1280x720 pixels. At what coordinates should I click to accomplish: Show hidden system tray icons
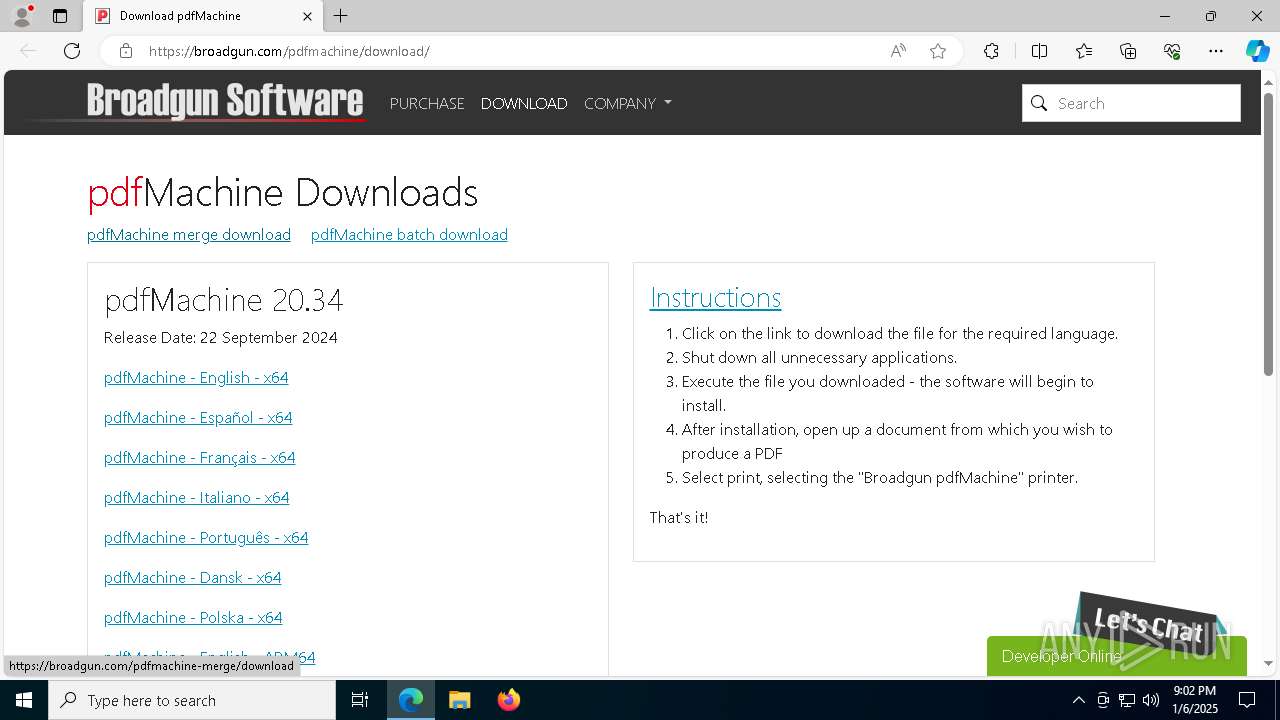pyautogui.click(x=1078, y=700)
